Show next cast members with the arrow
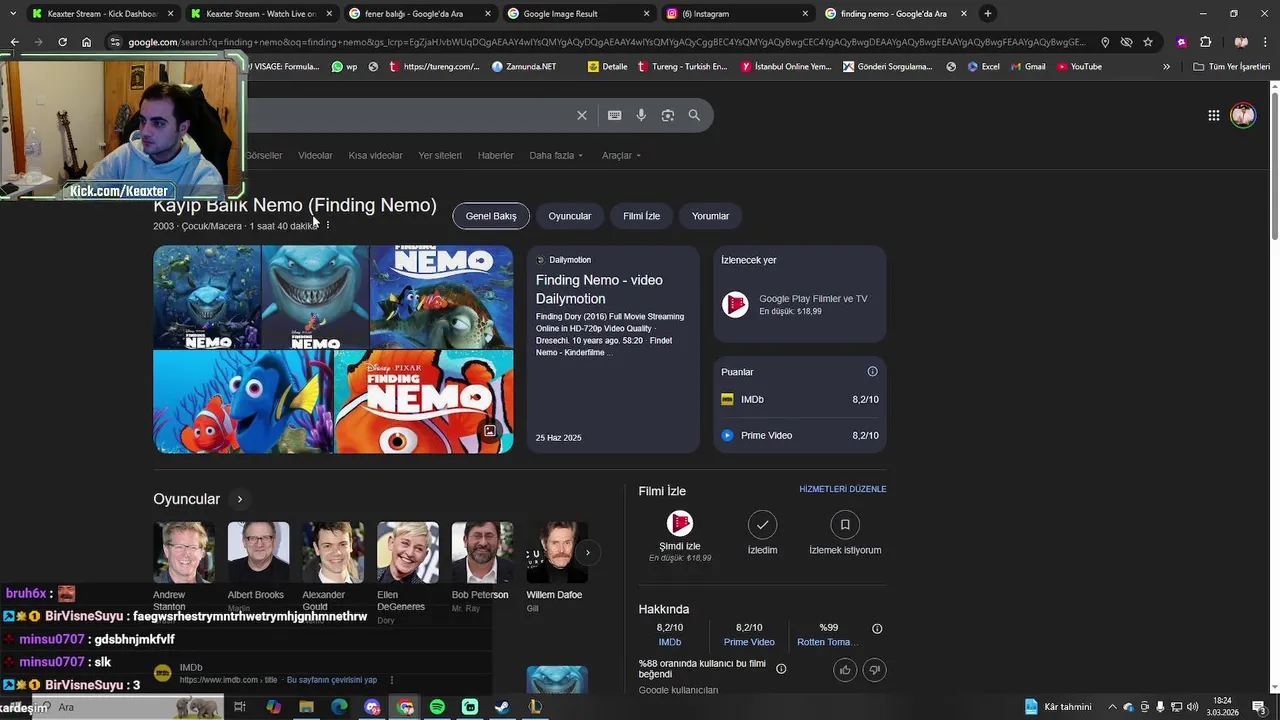 click(x=588, y=552)
